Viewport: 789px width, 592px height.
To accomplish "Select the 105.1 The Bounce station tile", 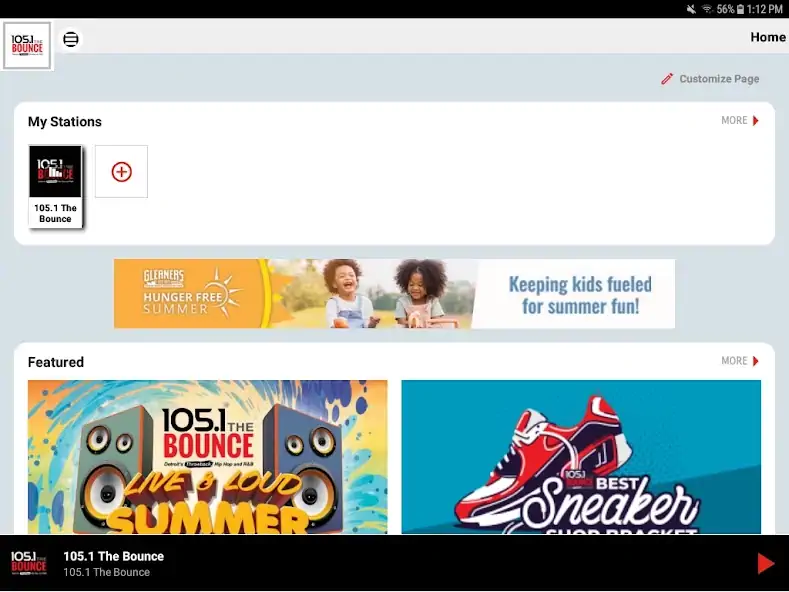I will pos(55,186).
